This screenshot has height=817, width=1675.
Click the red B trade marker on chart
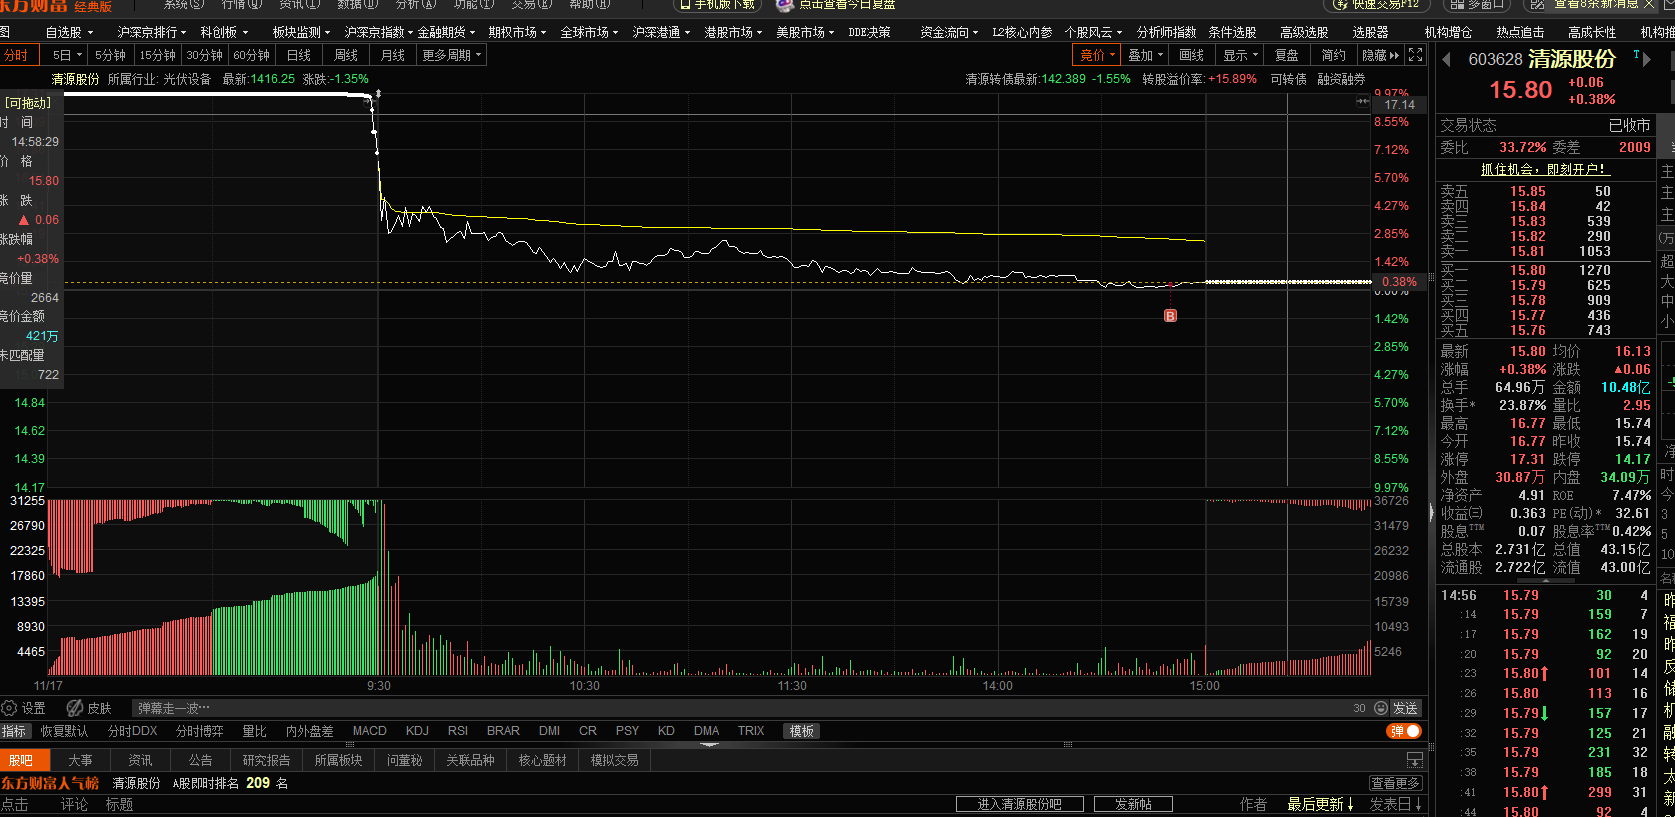coord(1170,316)
